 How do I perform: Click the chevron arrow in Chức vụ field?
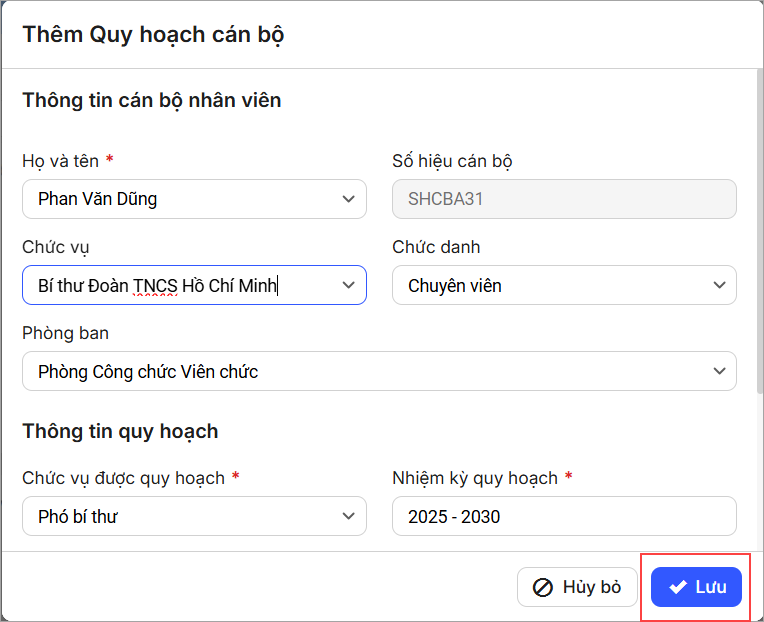pyautogui.click(x=348, y=285)
